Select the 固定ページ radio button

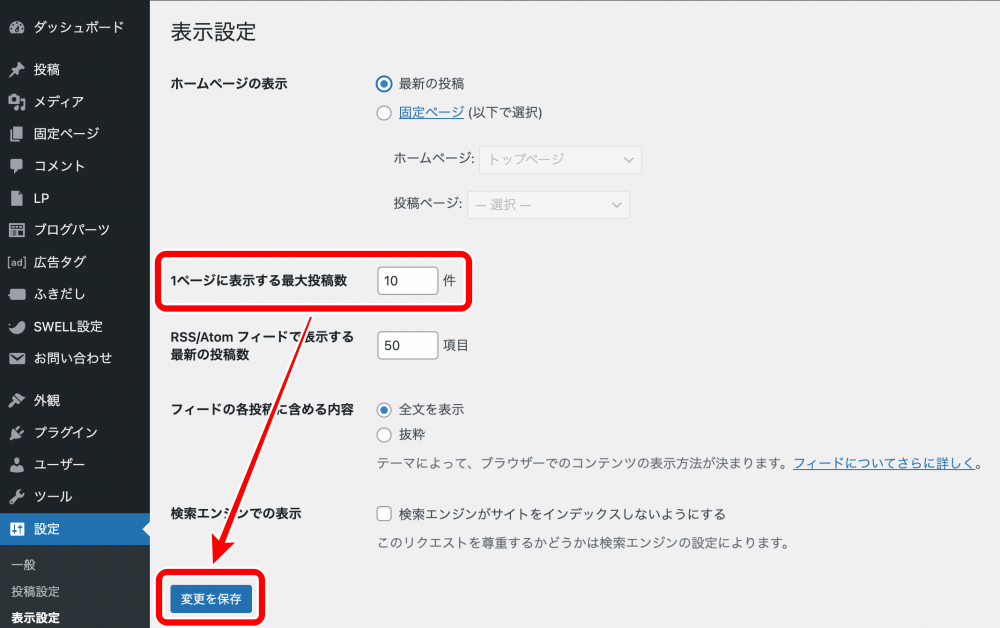pos(384,113)
